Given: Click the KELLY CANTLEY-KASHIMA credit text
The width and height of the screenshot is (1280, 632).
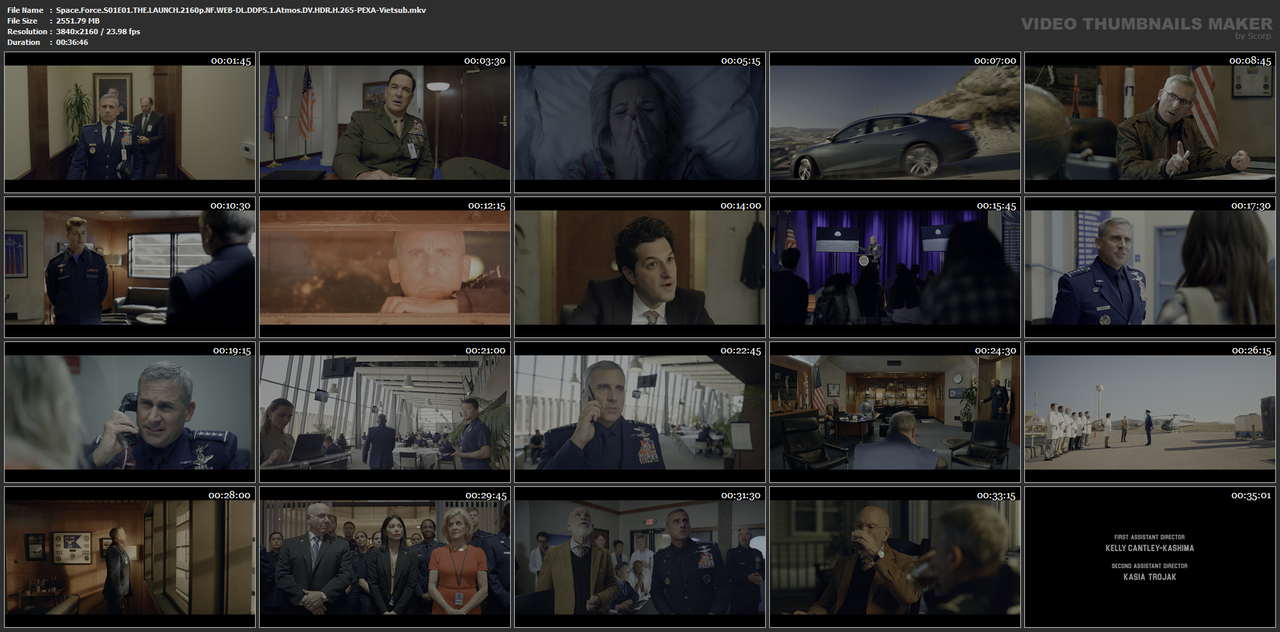Looking at the screenshot, I should (1150, 548).
